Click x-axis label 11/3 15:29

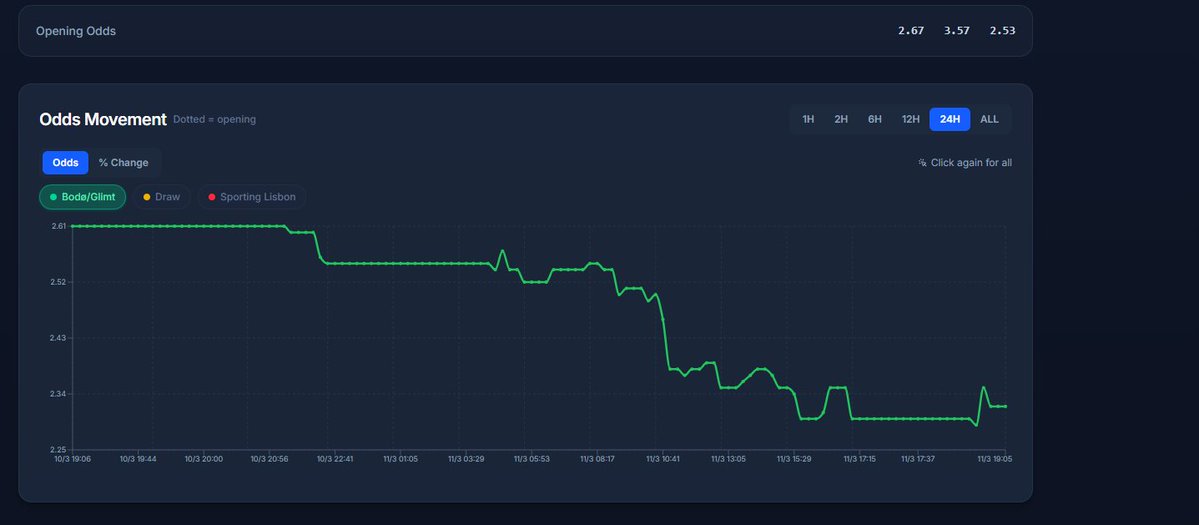[794, 459]
